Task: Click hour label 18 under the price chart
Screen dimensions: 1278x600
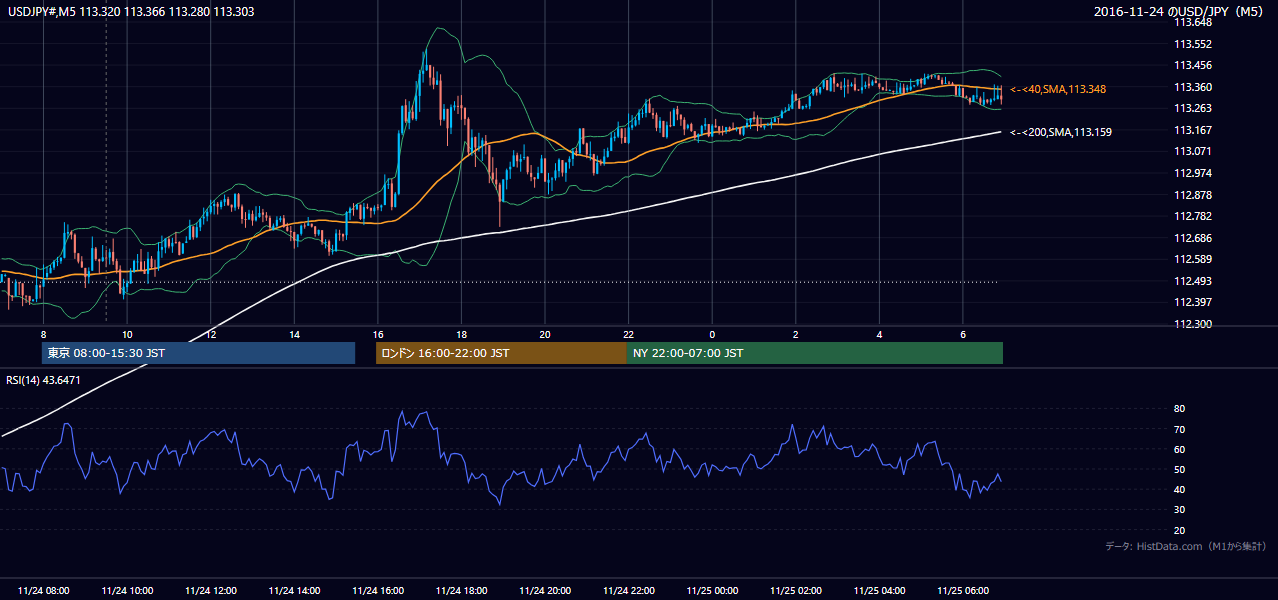Action: pos(461,334)
